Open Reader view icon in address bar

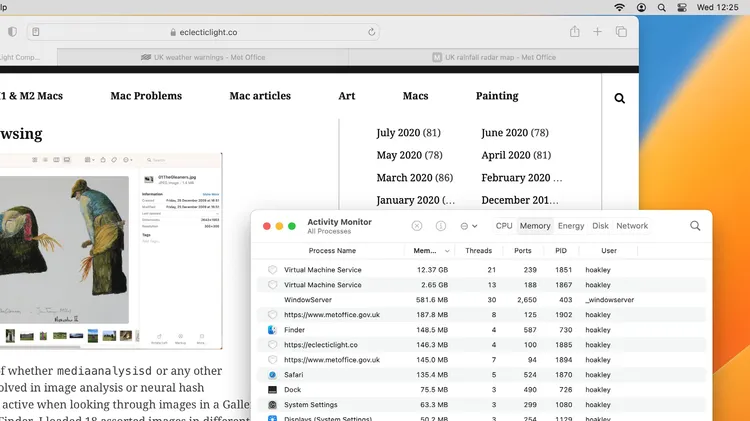pos(36,32)
